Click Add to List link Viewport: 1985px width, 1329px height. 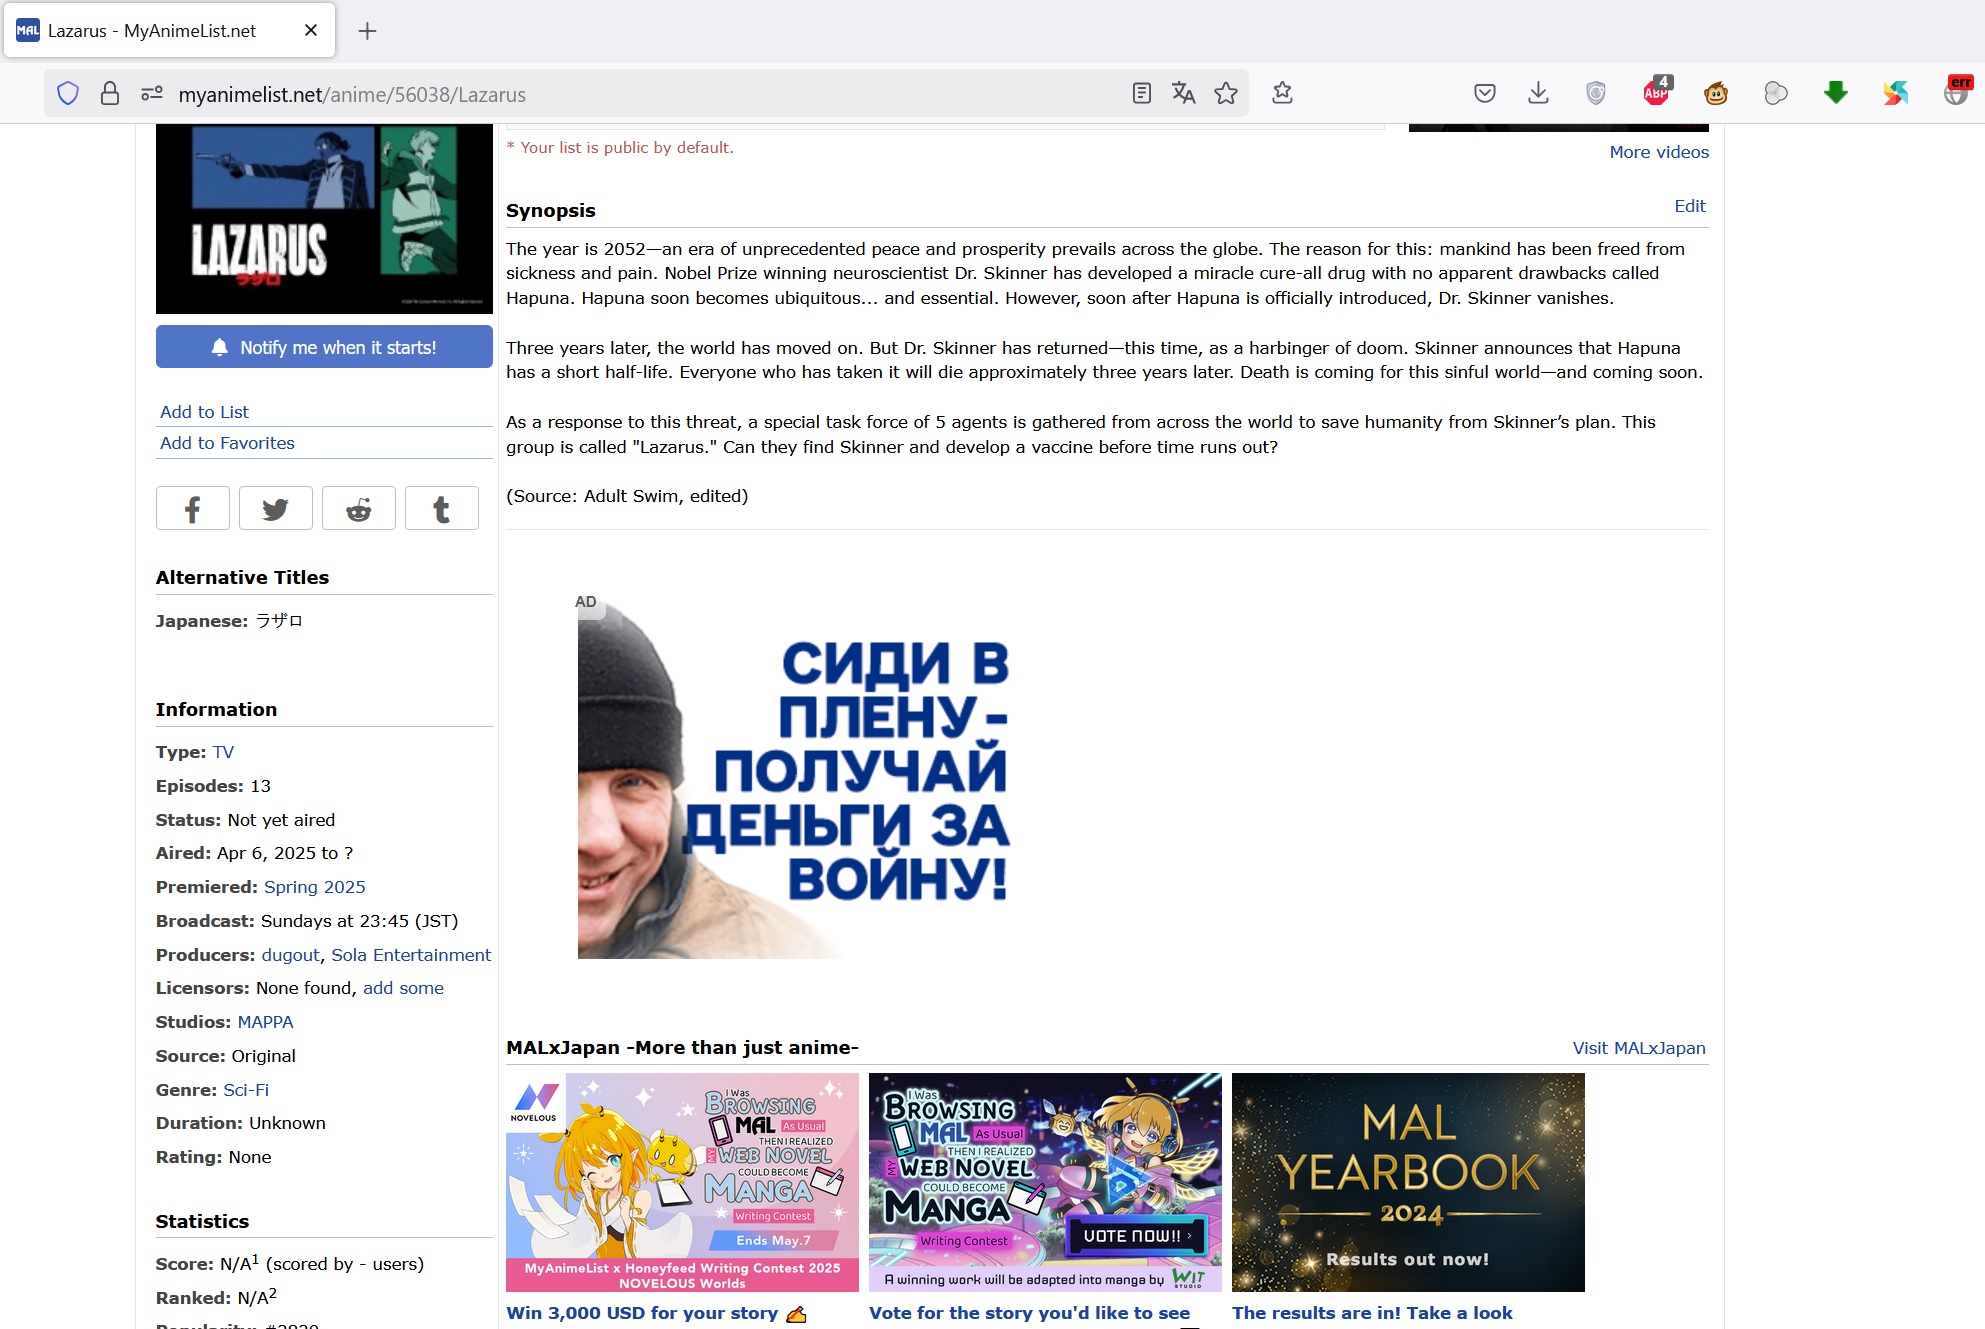tap(204, 412)
